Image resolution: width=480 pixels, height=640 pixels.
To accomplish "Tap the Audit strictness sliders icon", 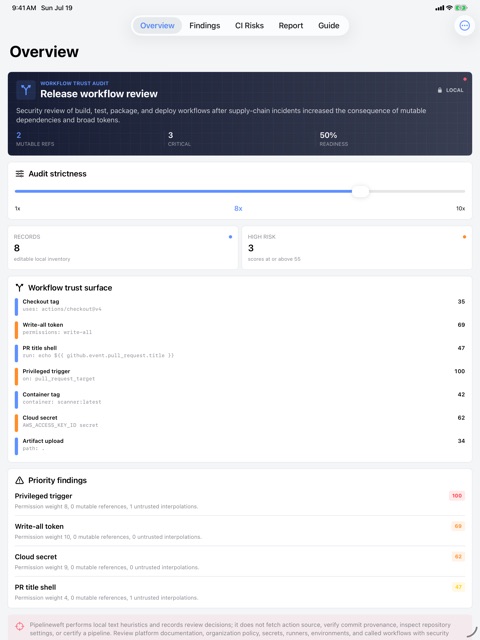I will [20, 174].
